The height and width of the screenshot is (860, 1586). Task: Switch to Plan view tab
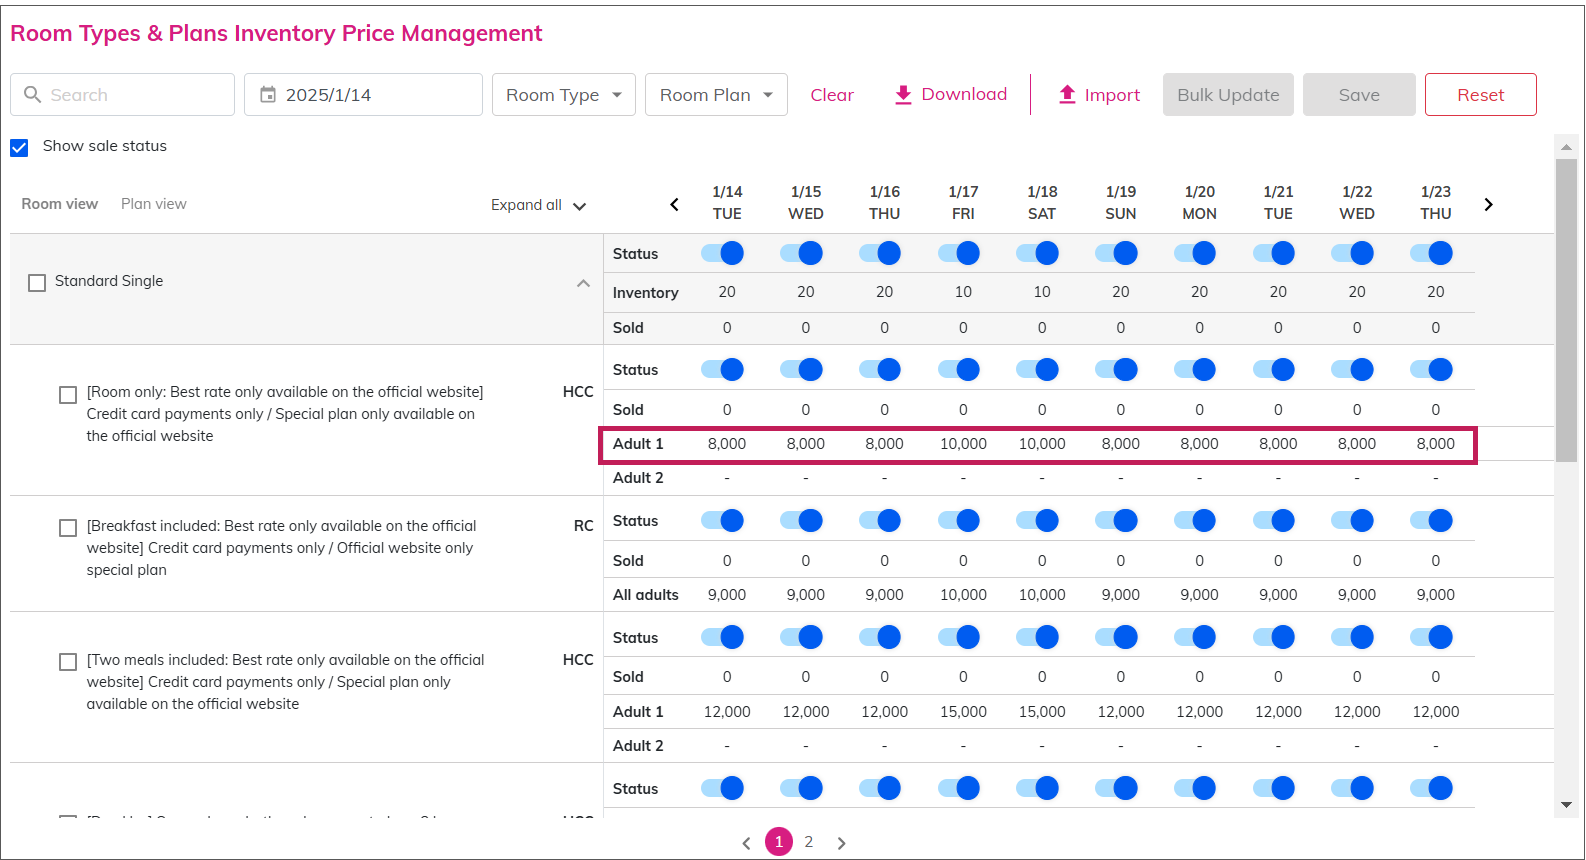point(154,204)
